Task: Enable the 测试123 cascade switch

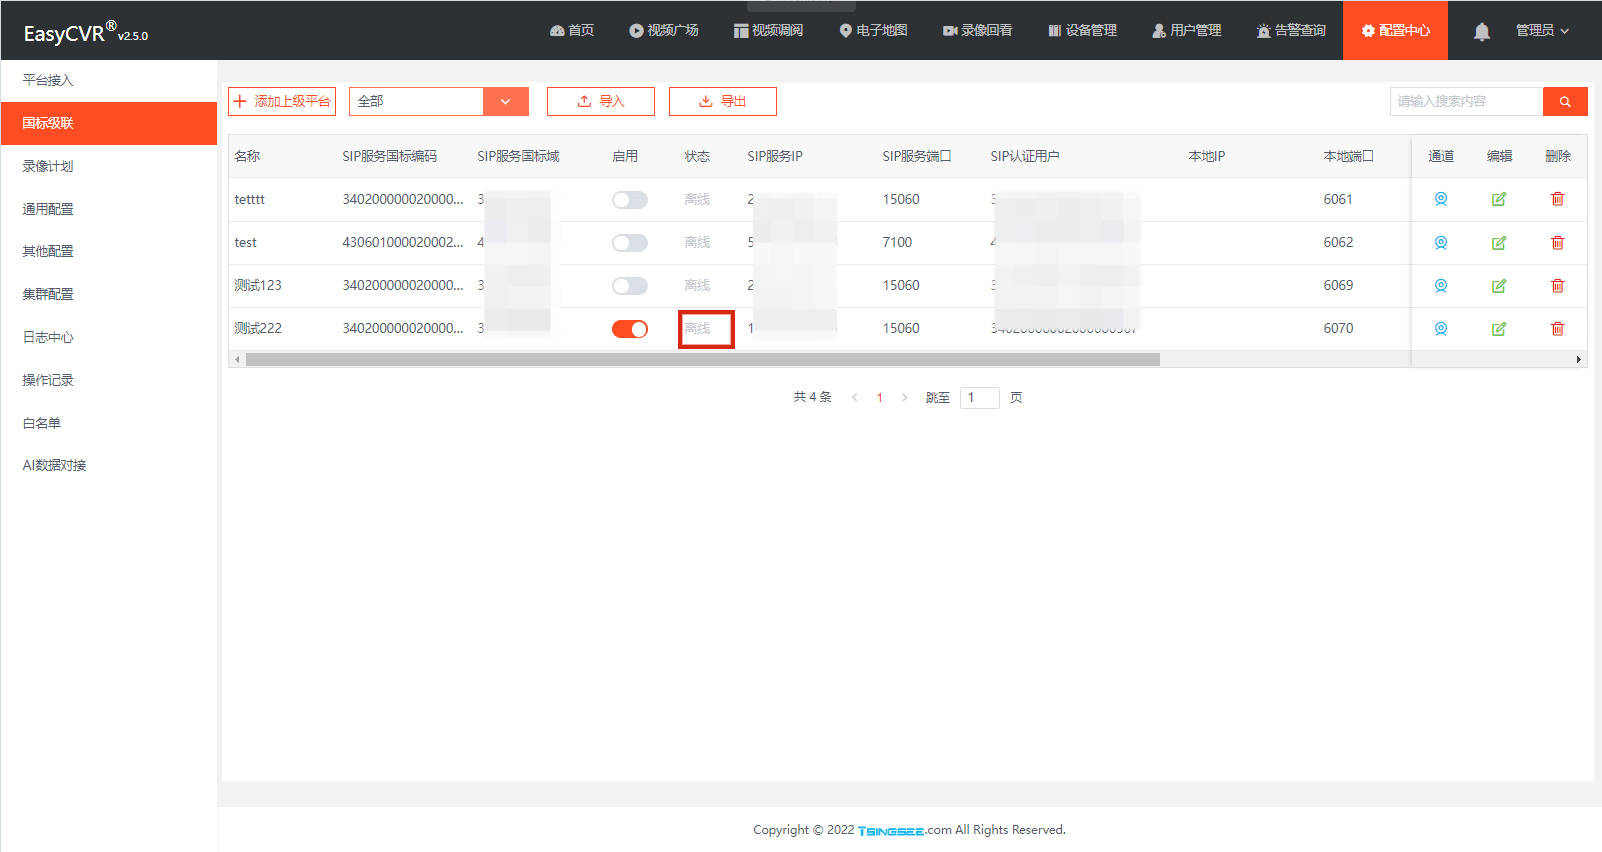Action: tap(630, 286)
